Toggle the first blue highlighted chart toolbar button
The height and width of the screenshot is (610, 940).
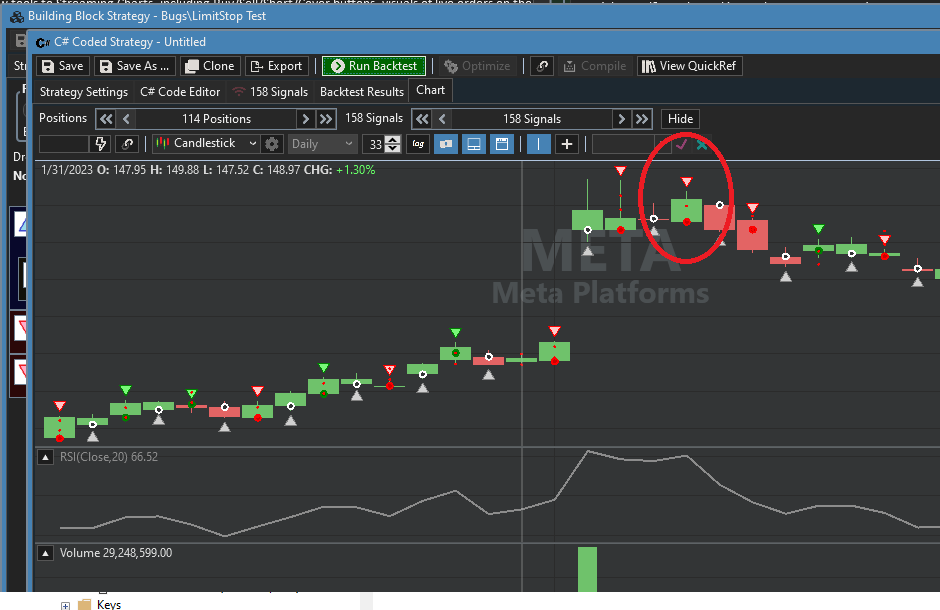tap(445, 144)
